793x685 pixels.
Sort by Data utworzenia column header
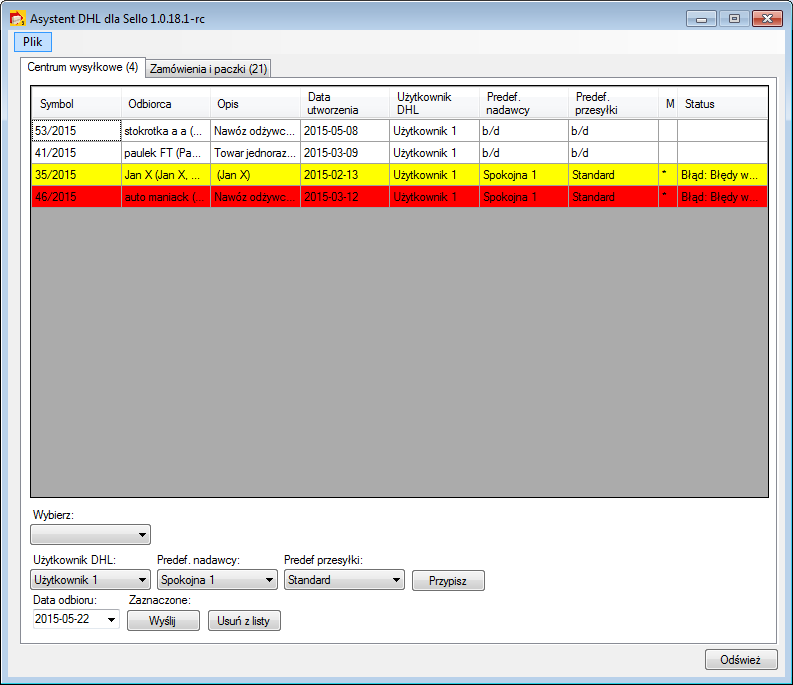(x=345, y=104)
